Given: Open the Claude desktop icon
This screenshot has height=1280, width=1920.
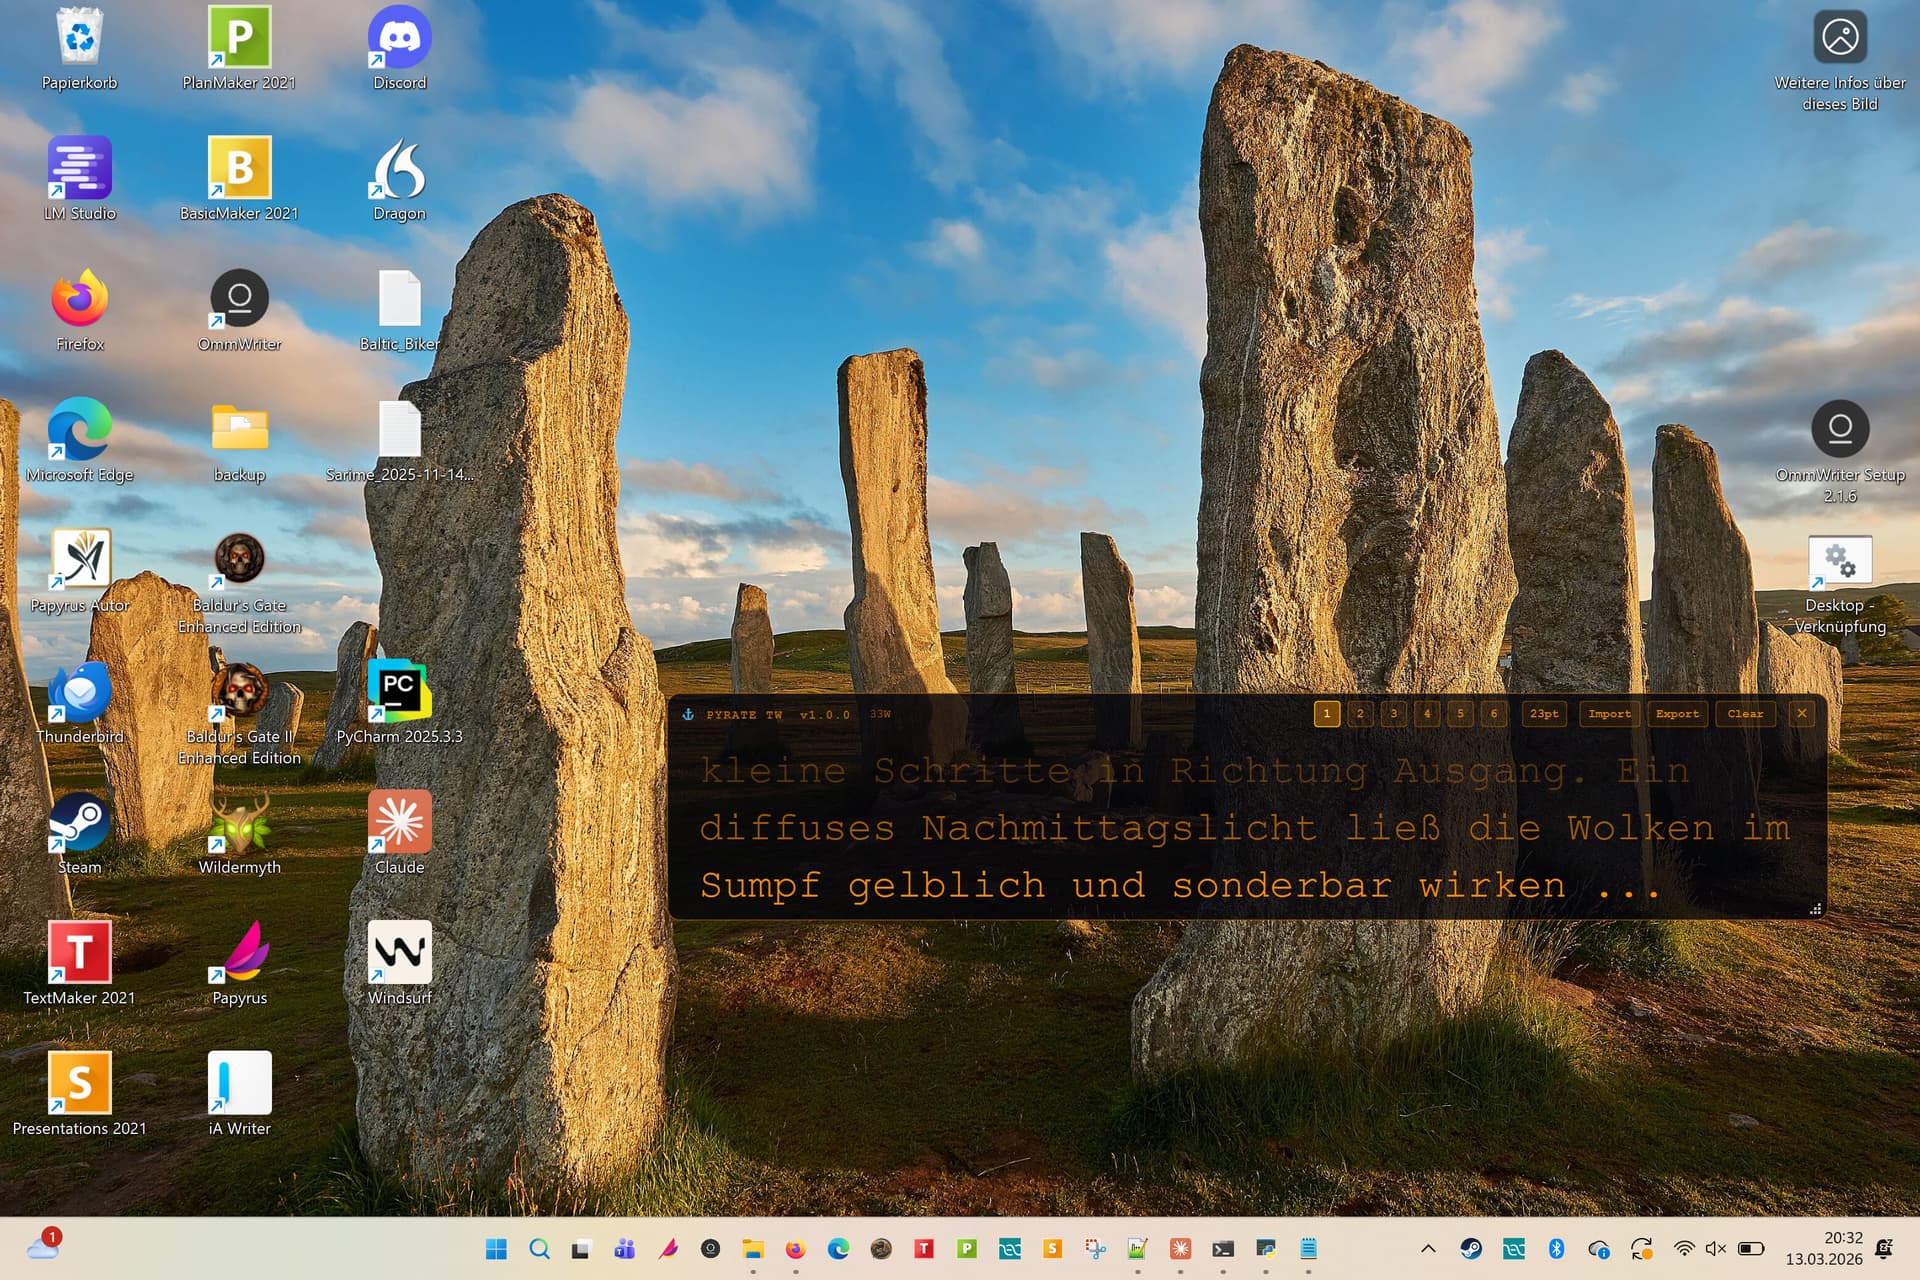Looking at the screenshot, I should (399, 823).
